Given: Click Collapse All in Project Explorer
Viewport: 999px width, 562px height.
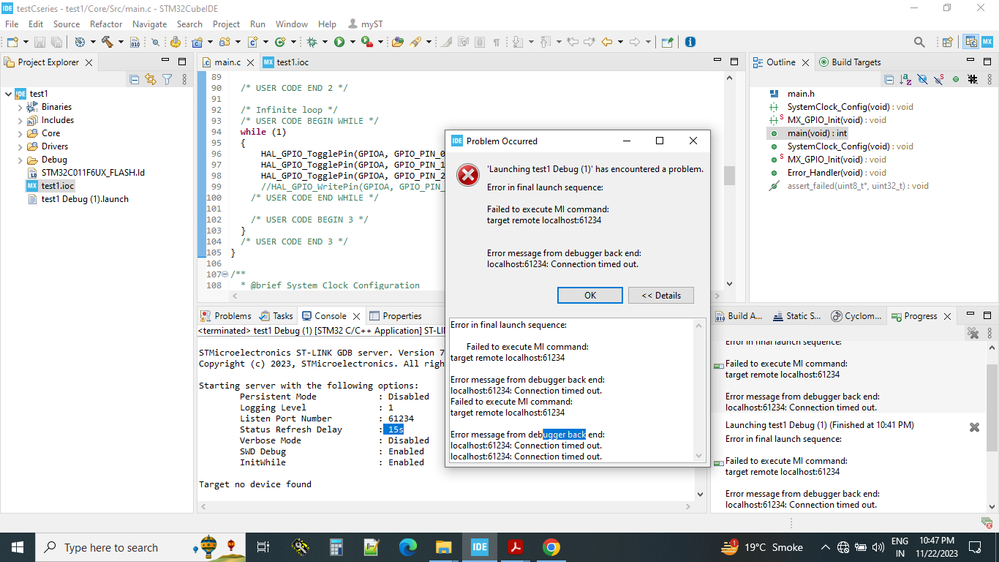Looking at the screenshot, I should pyautogui.click(x=135, y=80).
